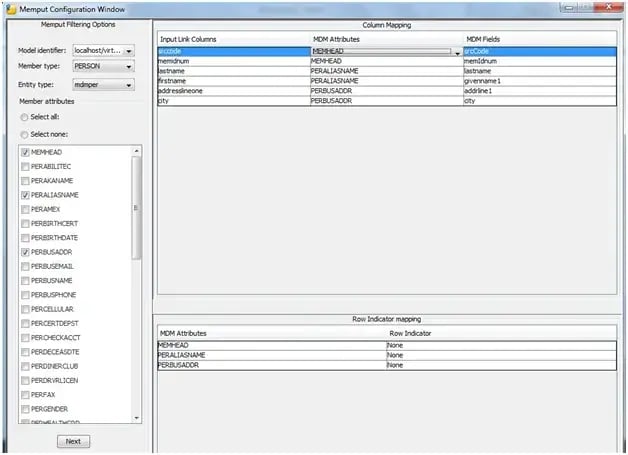This screenshot has width=628, height=455.
Task: Click the member attributes scrollbar thumb
Action: pyautogui.click(x=137, y=207)
